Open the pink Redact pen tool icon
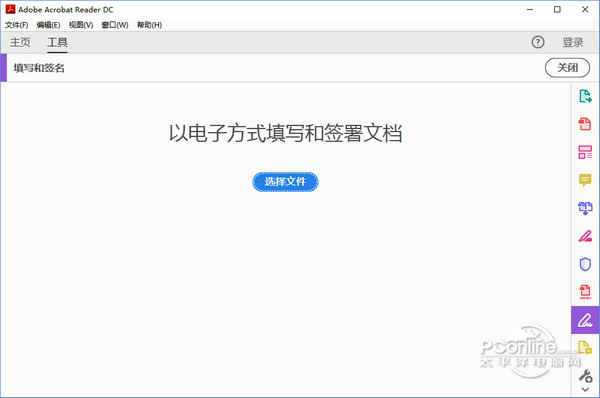The width and height of the screenshot is (600, 398). coord(585,236)
